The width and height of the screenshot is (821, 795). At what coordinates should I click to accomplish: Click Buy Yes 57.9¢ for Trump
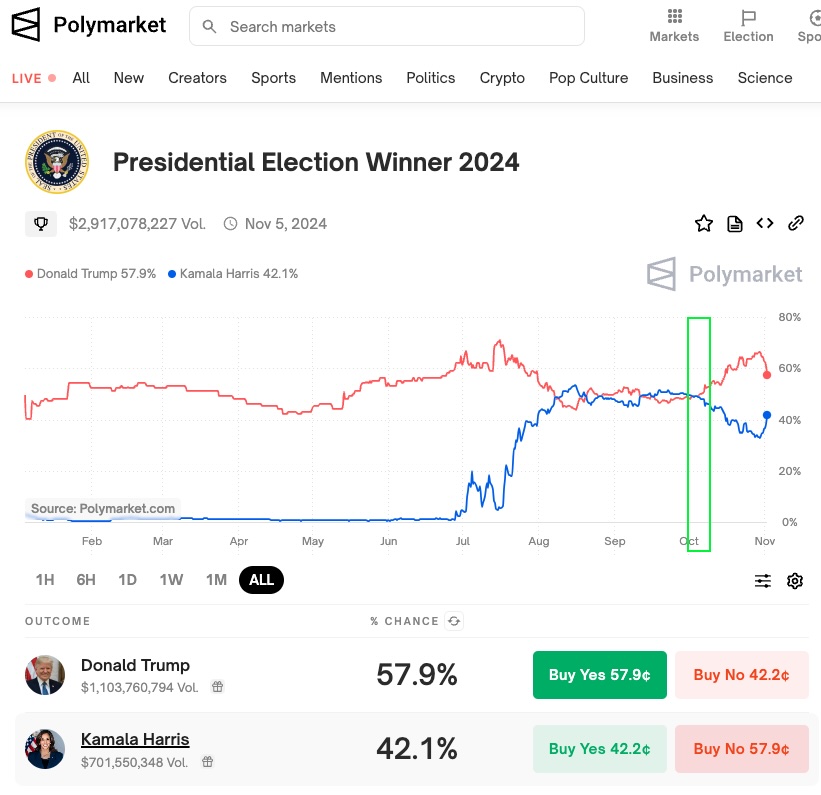point(599,675)
